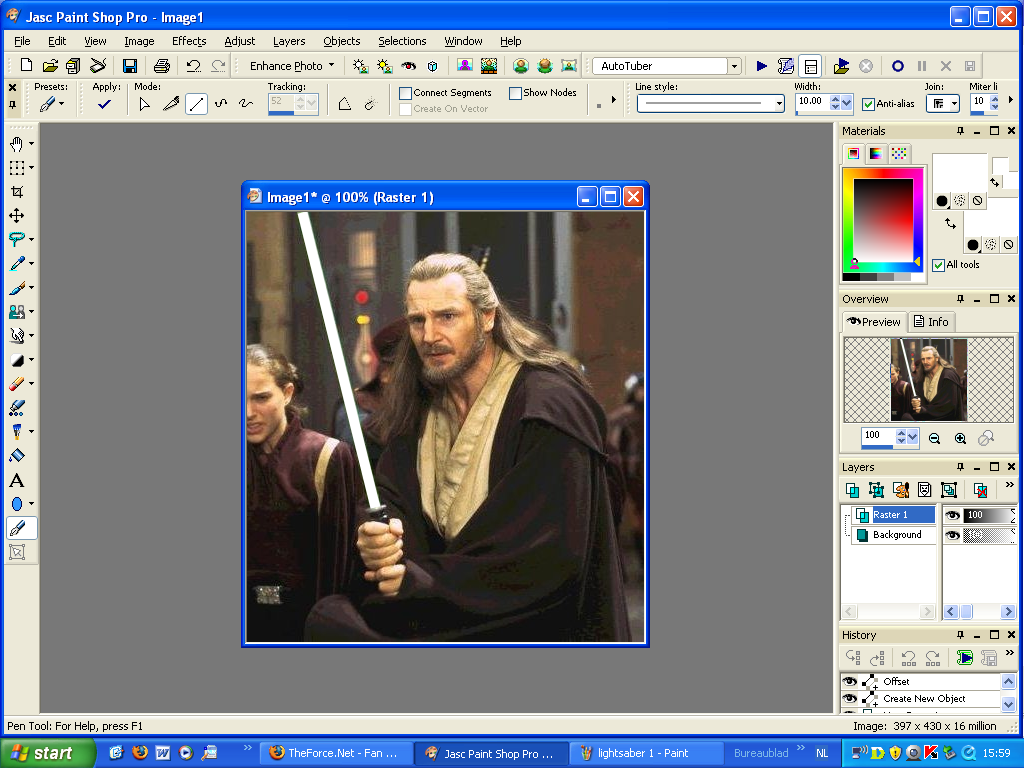Select the Crop tool
1024x768 pixels.
coord(18,190)
